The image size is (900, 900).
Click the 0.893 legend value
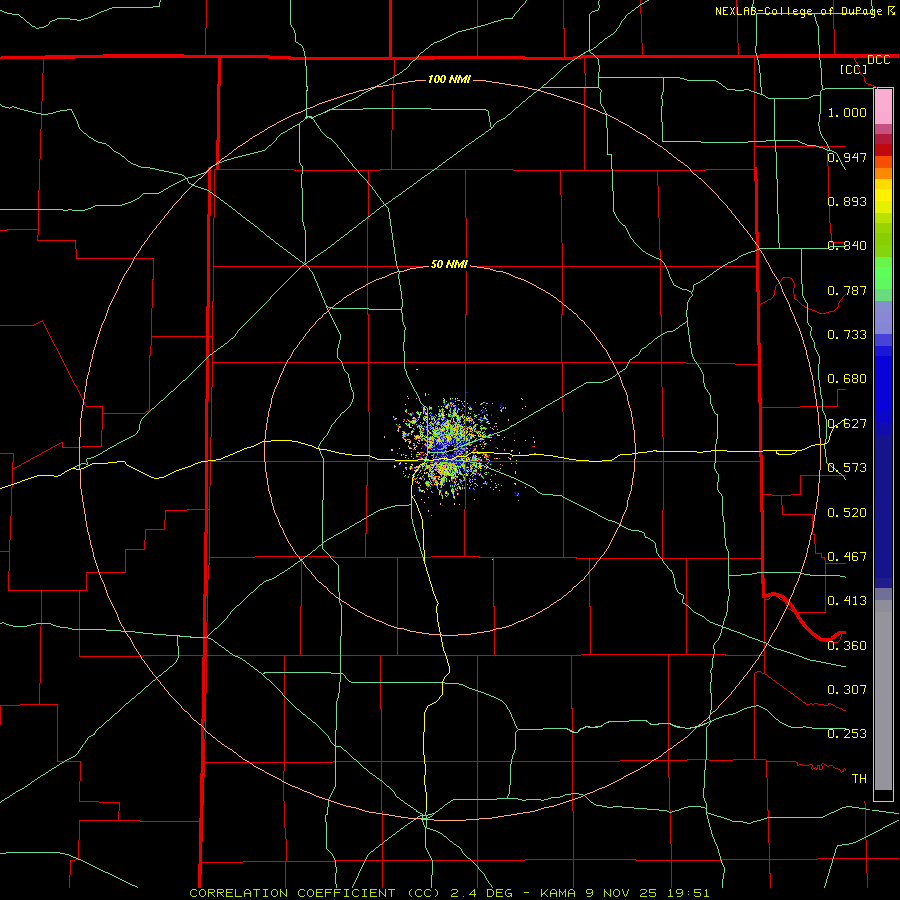[847, 201]
